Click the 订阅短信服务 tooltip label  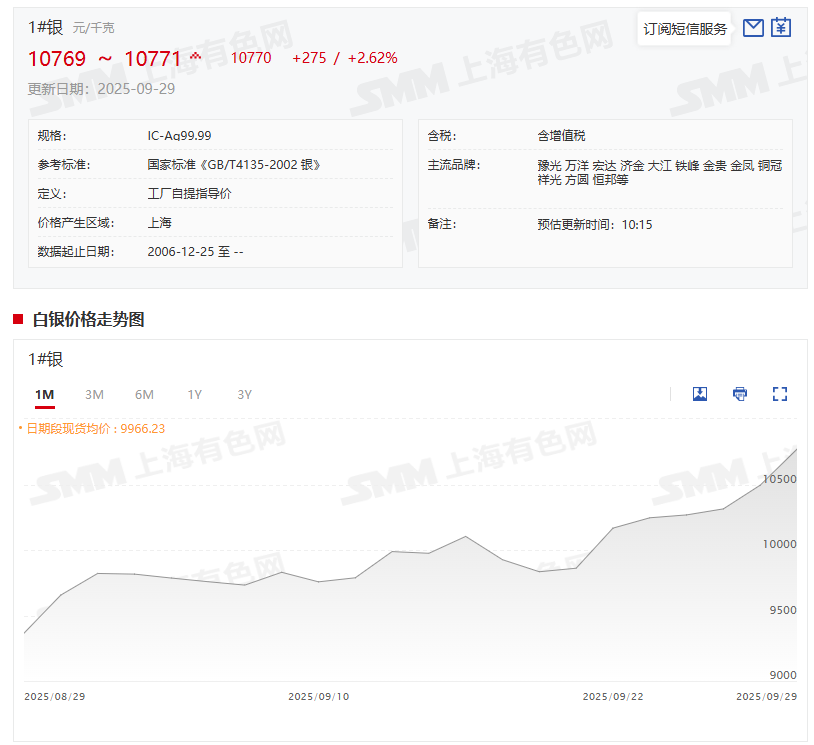point(685,29)
